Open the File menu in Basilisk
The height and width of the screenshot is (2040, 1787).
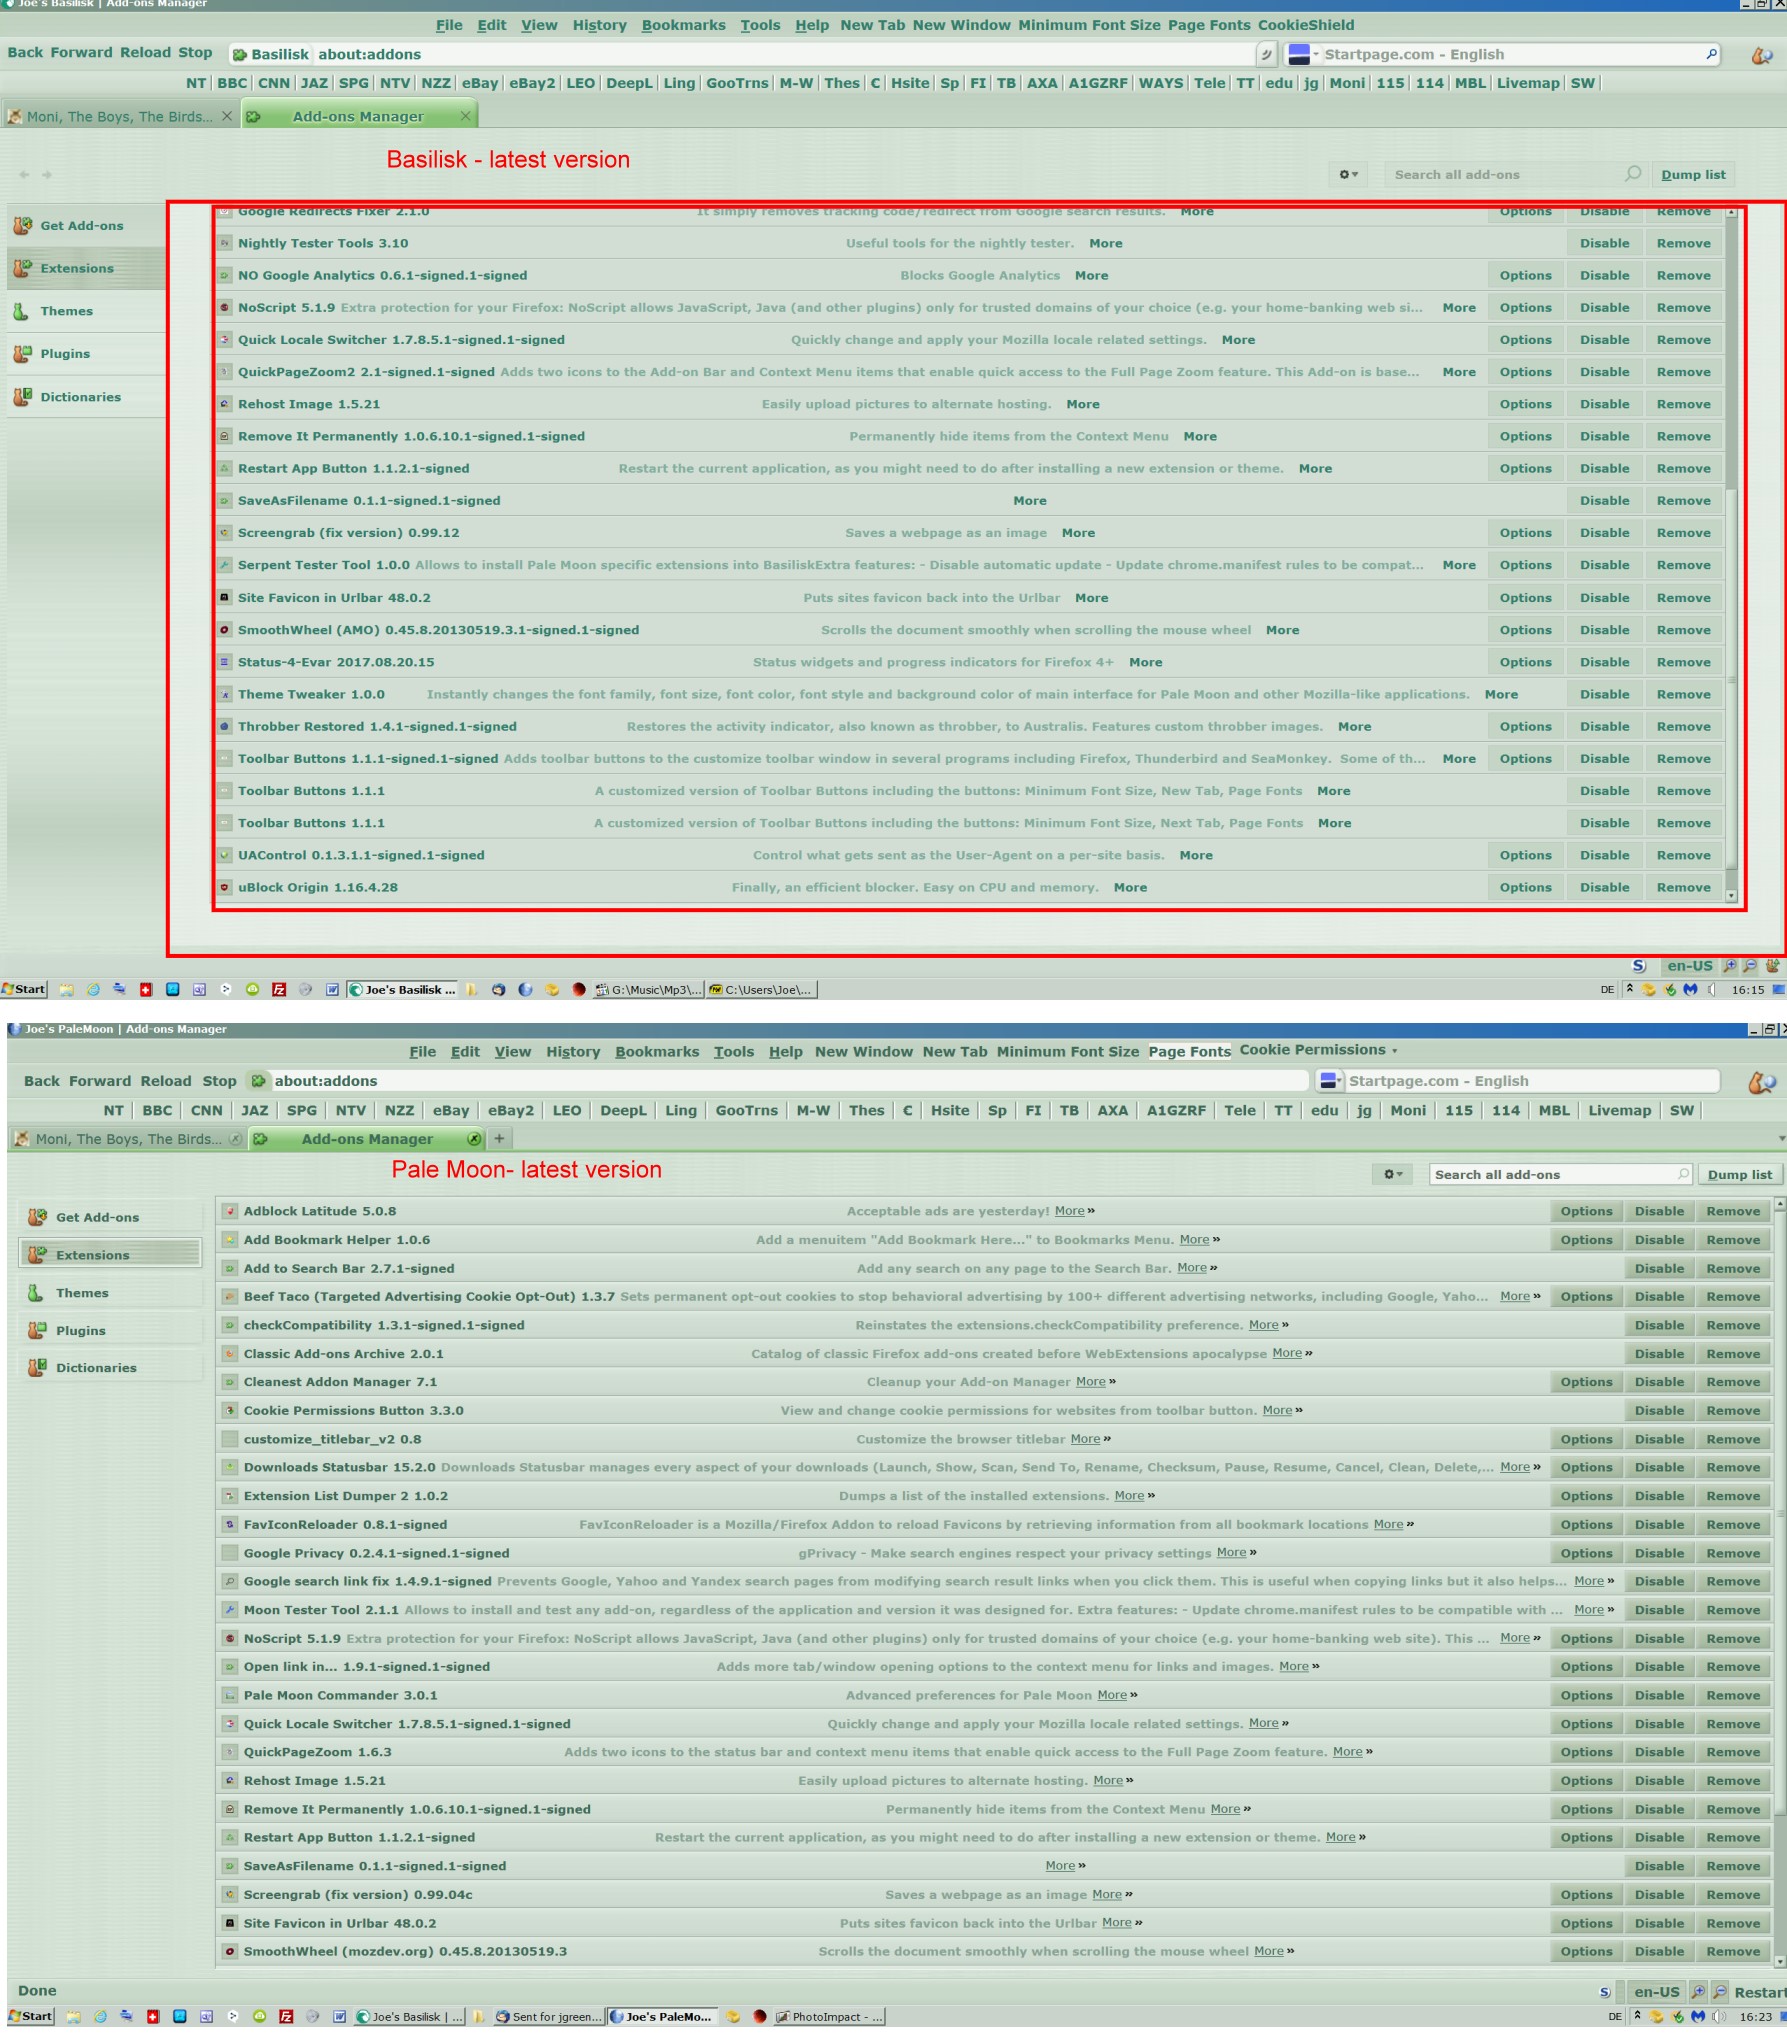click(x=449, y=25)
